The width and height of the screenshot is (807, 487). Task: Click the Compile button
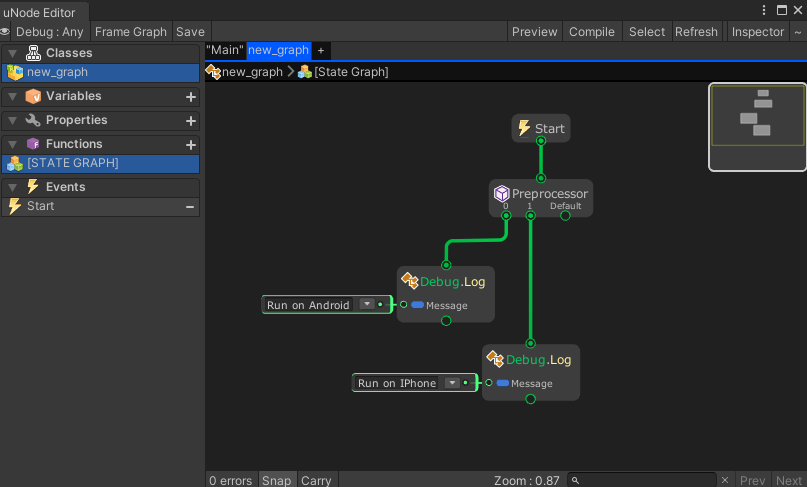[x=592, y=32]
